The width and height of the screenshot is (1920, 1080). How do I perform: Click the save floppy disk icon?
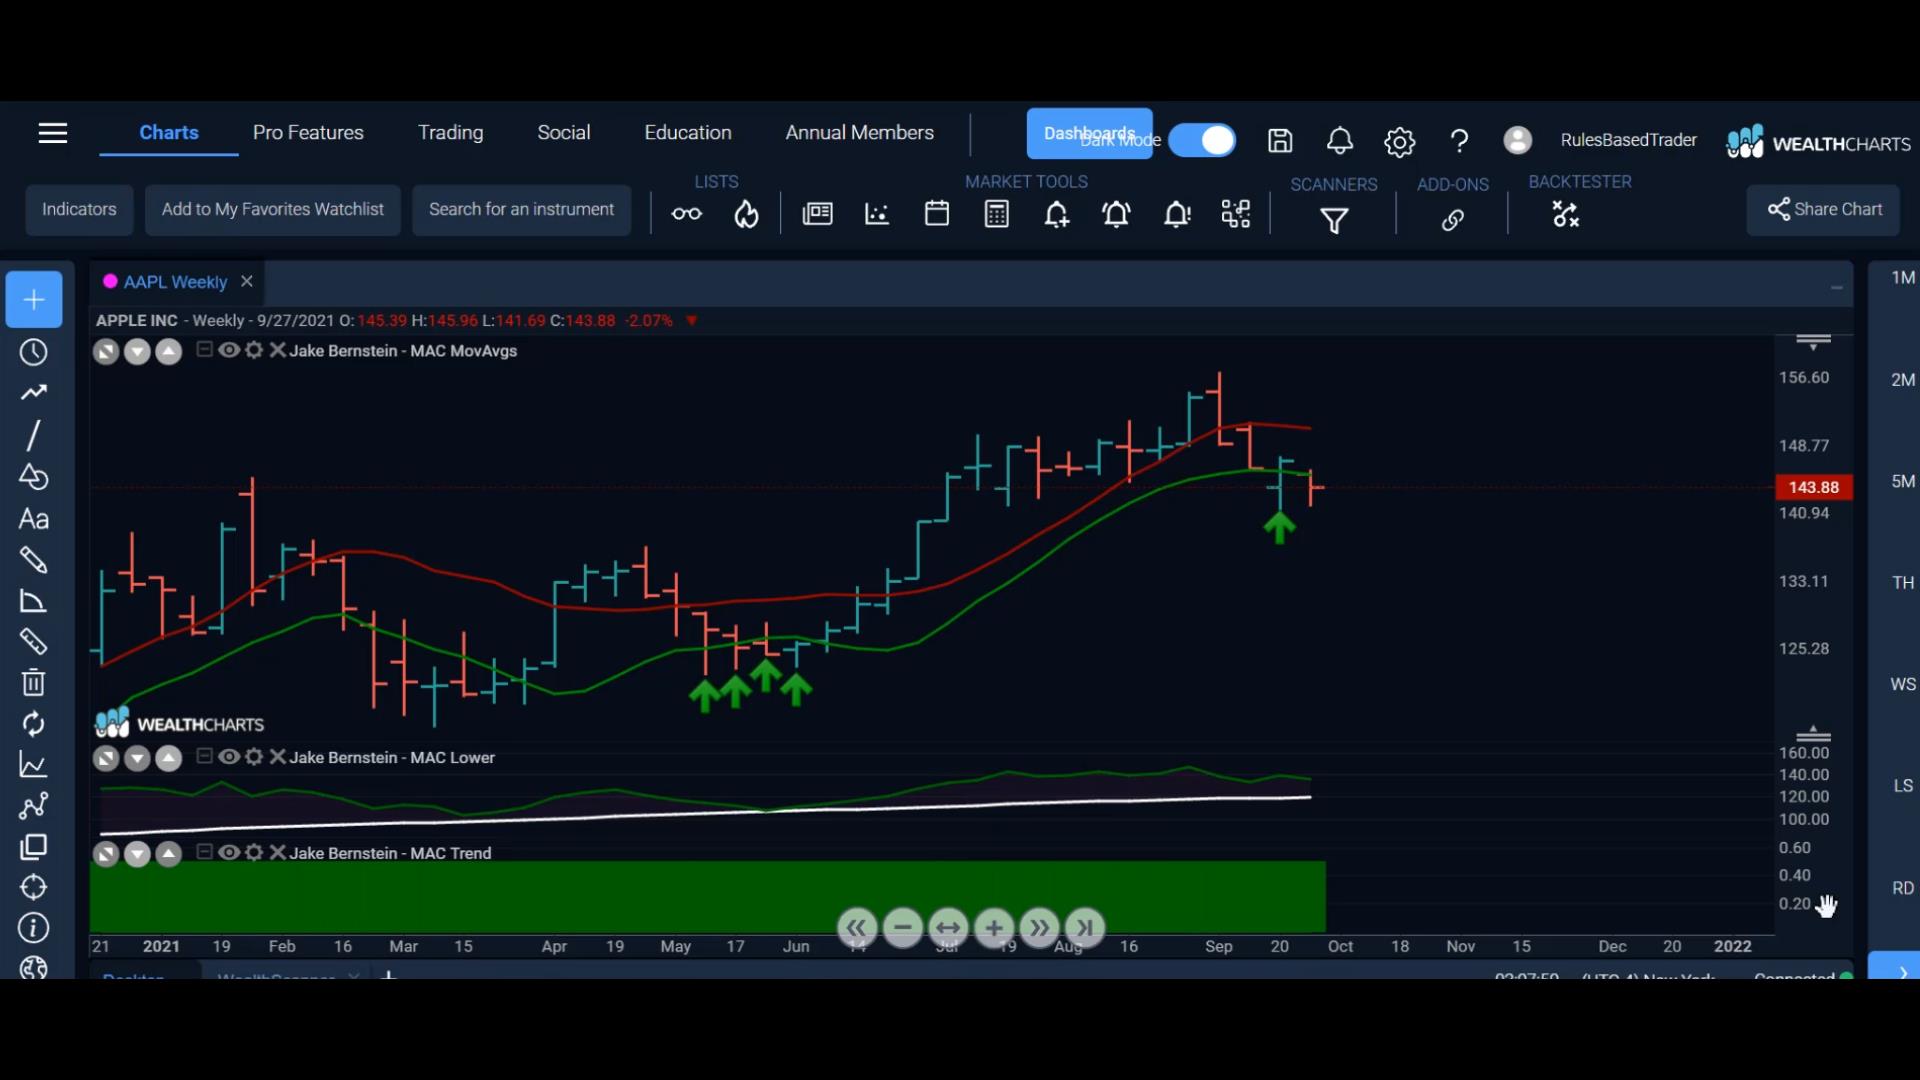pos(1280,141)
